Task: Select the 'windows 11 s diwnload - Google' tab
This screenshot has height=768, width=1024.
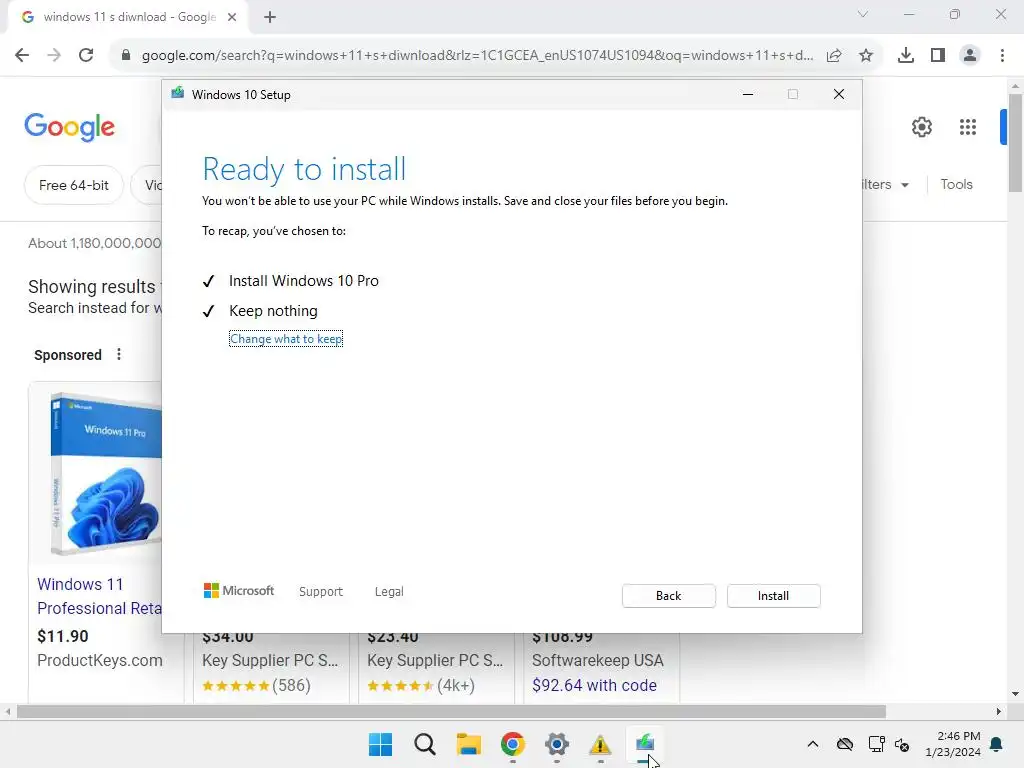Action: tap(129, 17)
